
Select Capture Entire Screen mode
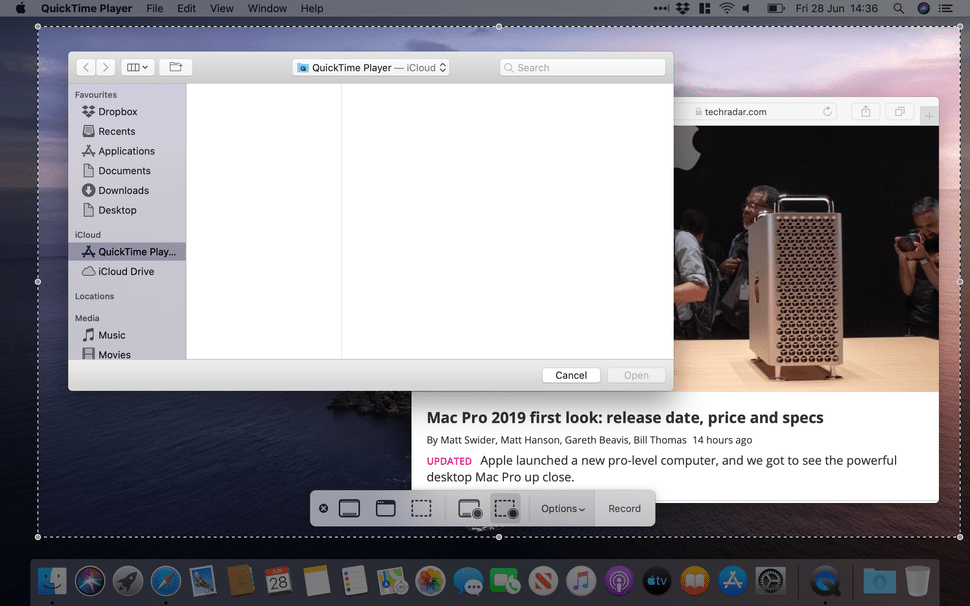pyautogui.click(x=349, y=508)
